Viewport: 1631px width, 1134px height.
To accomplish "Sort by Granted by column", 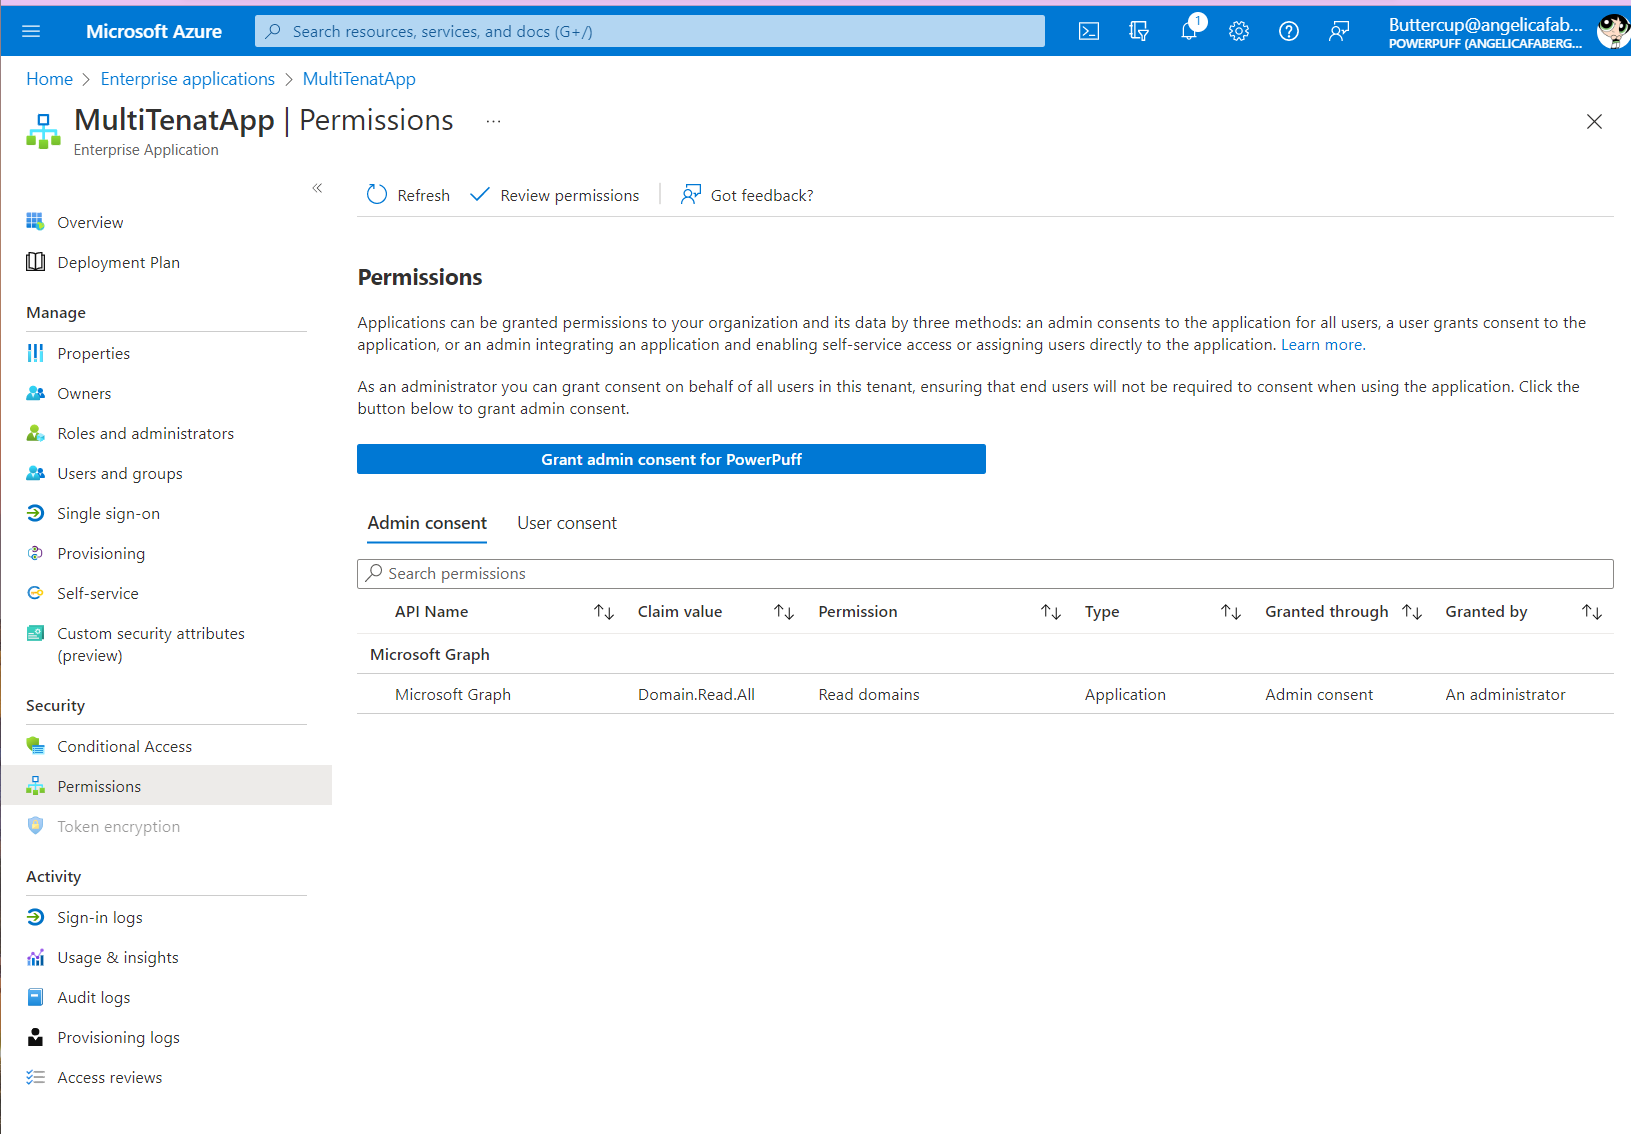I will [1591, 612].
